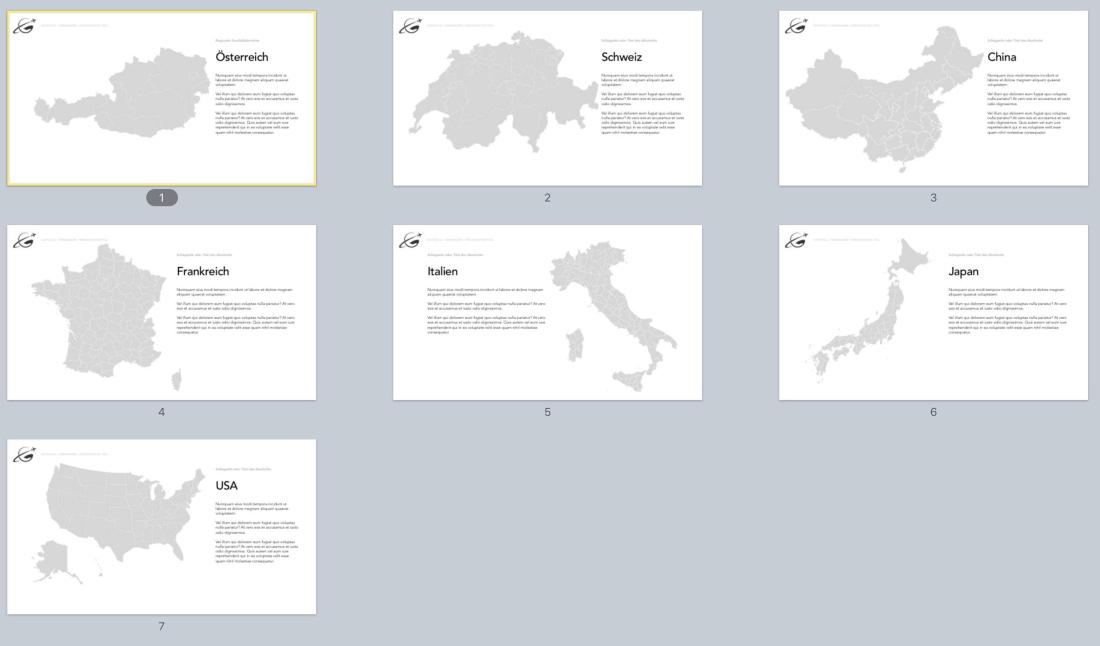This screenshot has height=646, width=1100.
Task: Click the logo icon on Schweiz slide
Action: [x=408, y=25]
